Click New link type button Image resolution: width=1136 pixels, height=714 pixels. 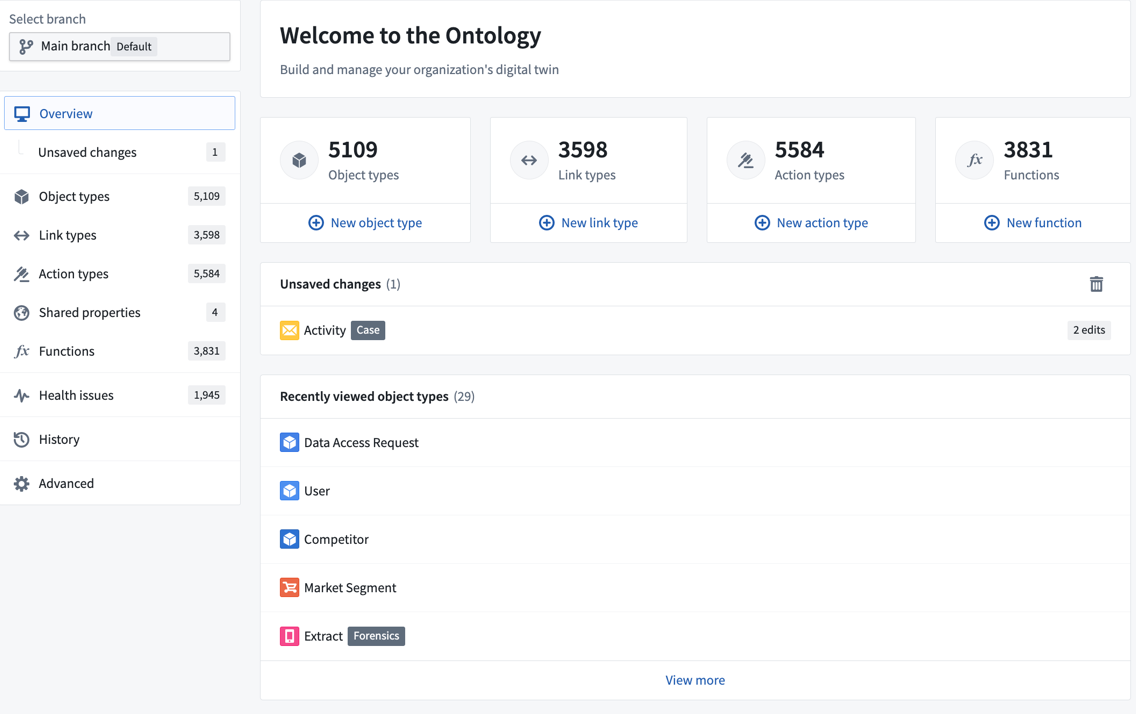click(x=588, y=223)
